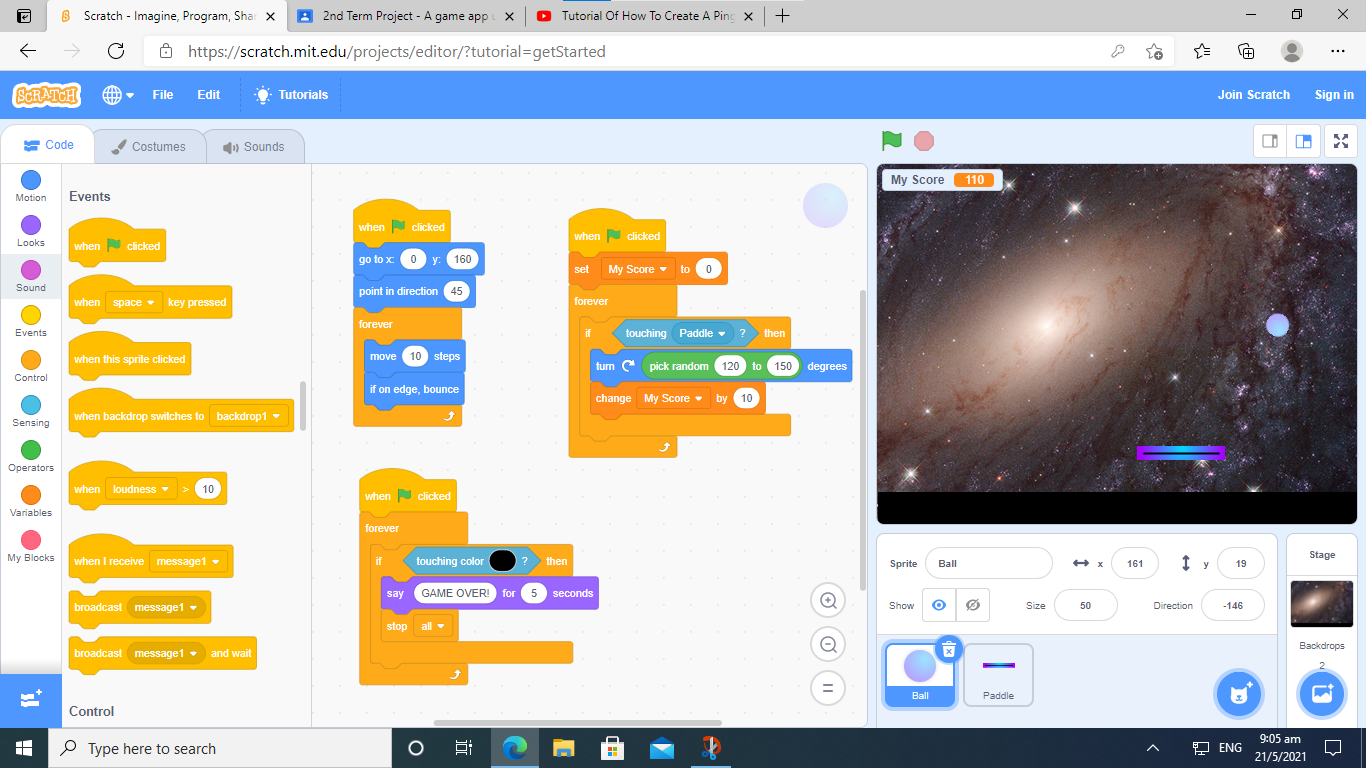Open Tutorials from the menu bar
The image size is (1366, 768).
(291, 95)
